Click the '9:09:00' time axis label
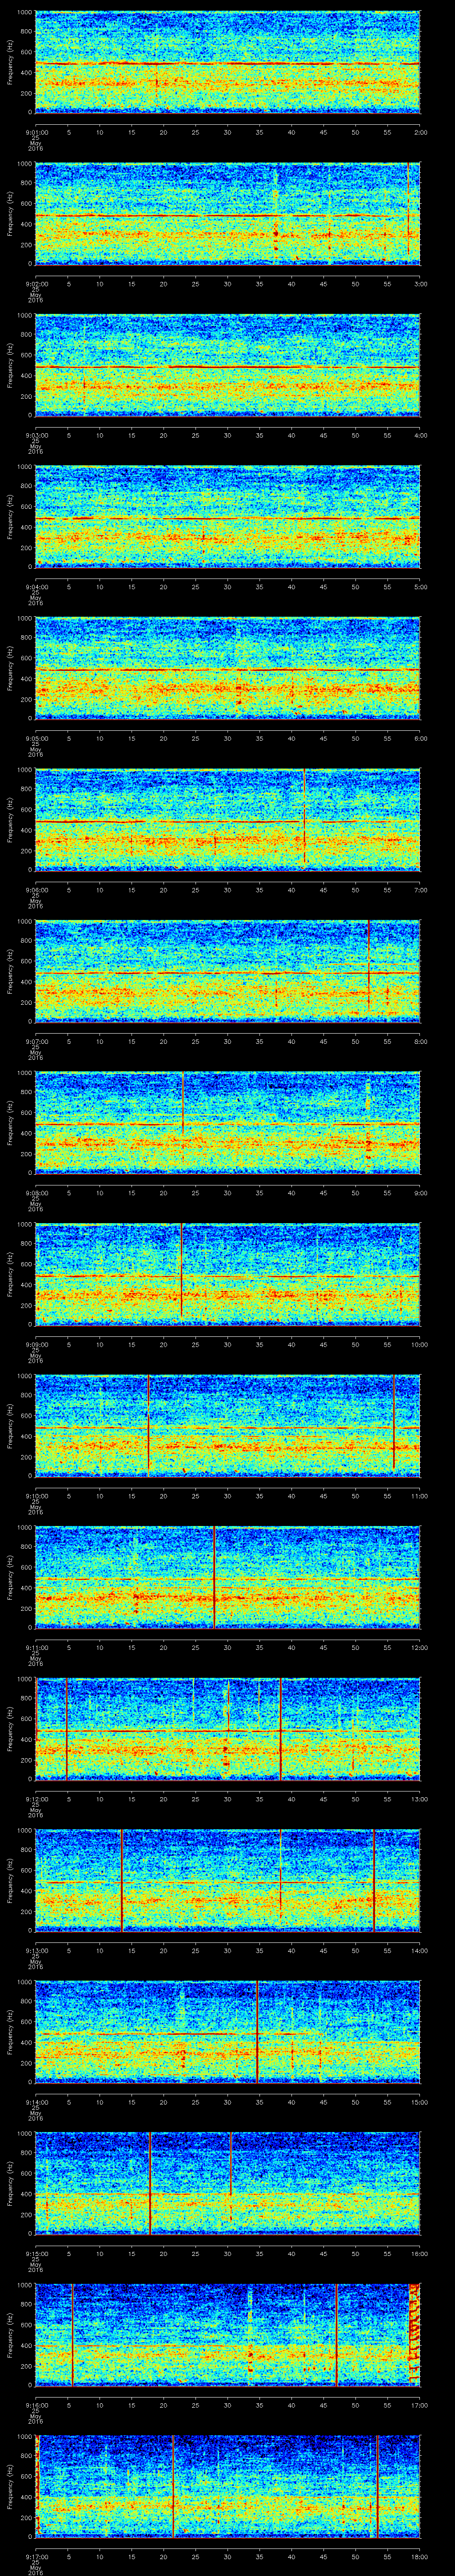Image resolution: width=455 pixels, height=2576 pixels. (x=36, y=1344)
